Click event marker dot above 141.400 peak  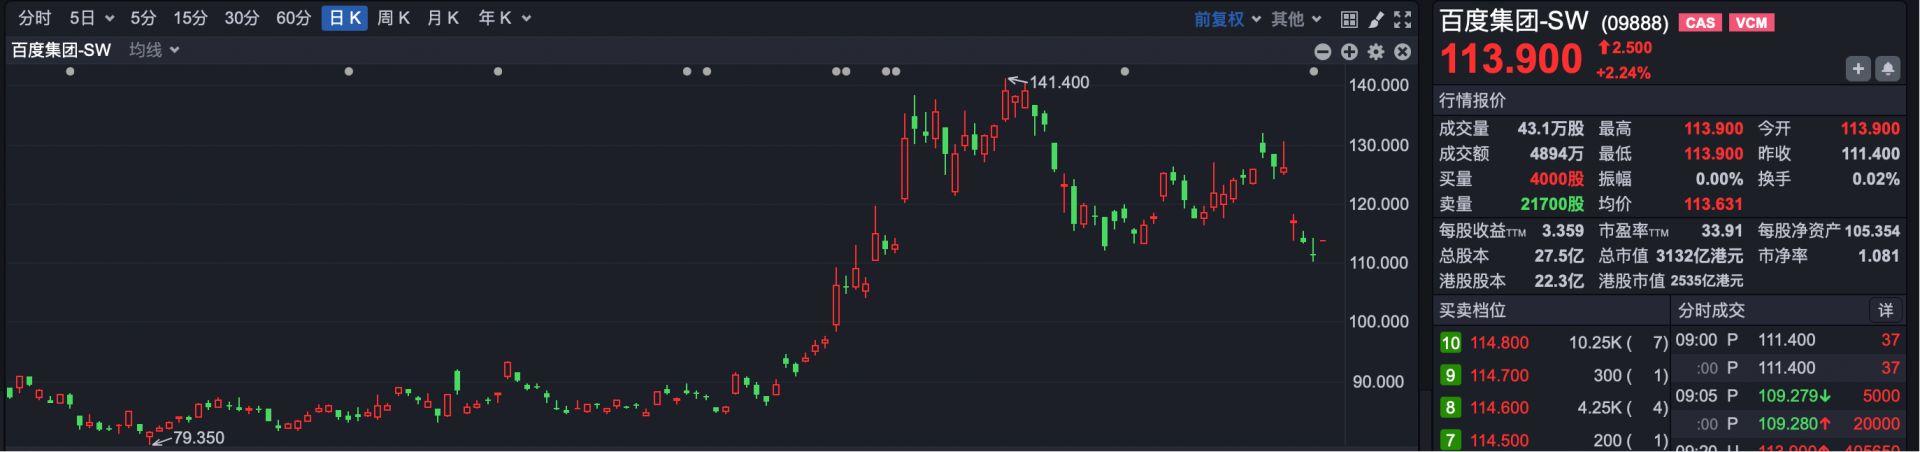coord(1125,71)
